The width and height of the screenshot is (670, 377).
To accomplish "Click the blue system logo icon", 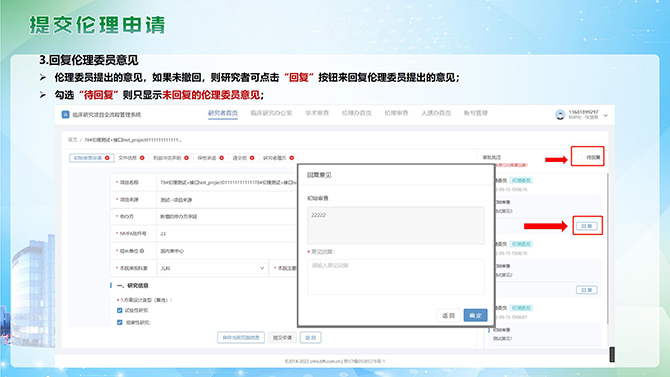I will pos(65,115).
